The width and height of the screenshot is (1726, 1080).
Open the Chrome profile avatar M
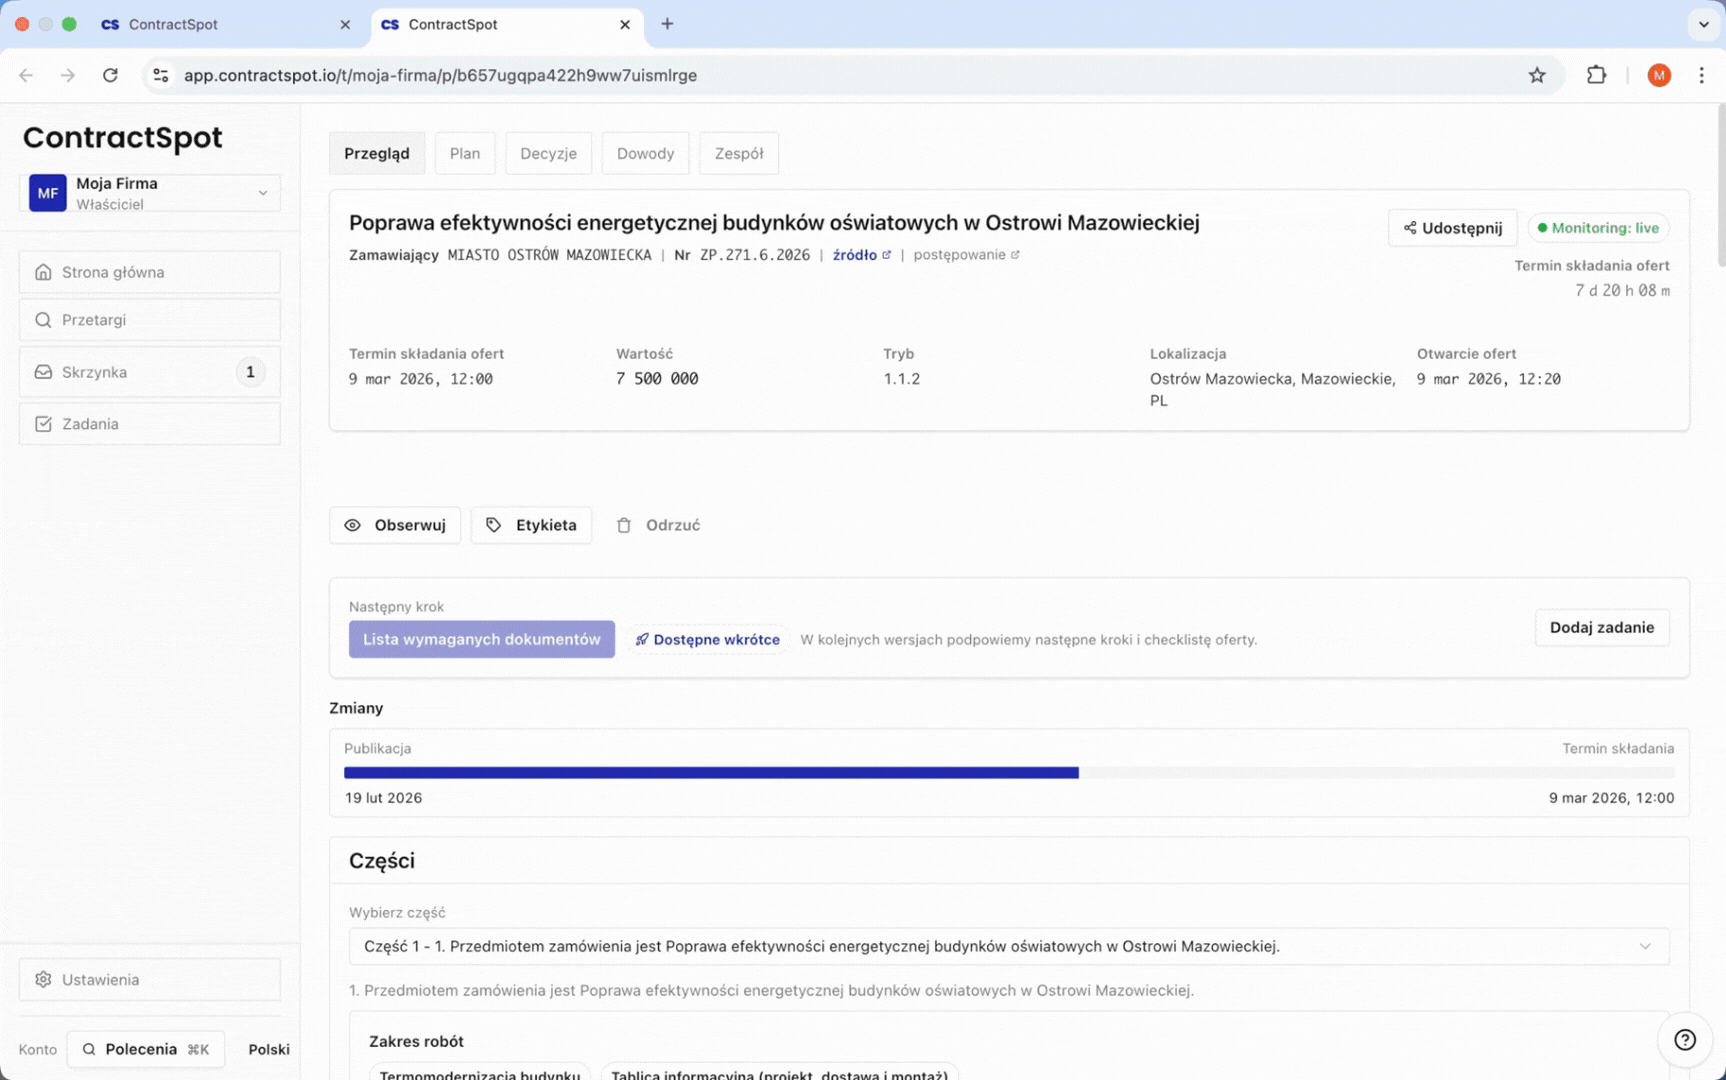1659,75
